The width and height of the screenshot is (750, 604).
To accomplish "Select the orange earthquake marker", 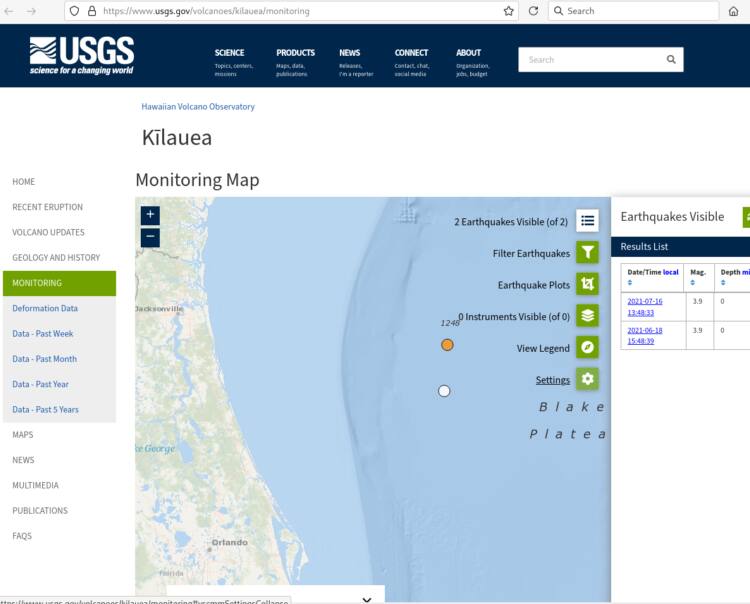I will [x=447, y=345].
